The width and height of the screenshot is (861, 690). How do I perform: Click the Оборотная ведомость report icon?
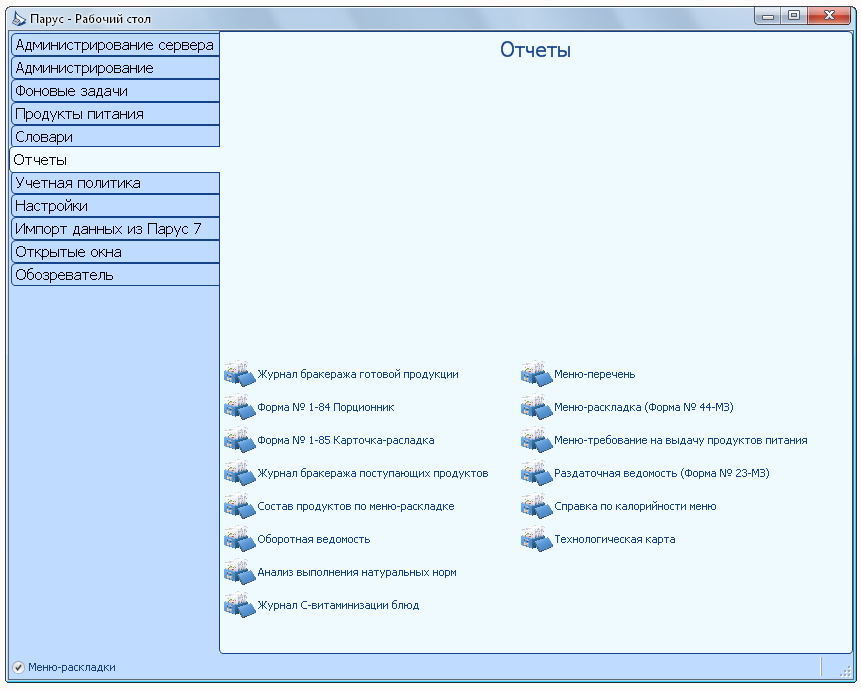pyautogui.click(x=240, y=539)
